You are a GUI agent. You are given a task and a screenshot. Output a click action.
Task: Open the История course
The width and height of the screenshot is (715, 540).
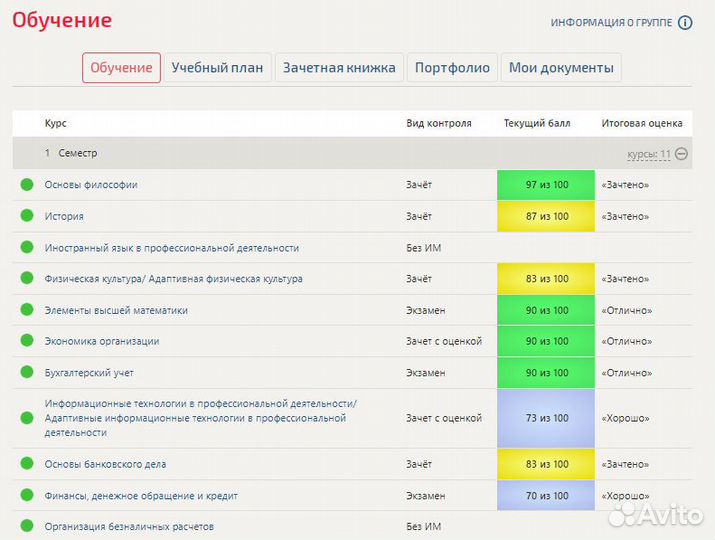[64, 216]
